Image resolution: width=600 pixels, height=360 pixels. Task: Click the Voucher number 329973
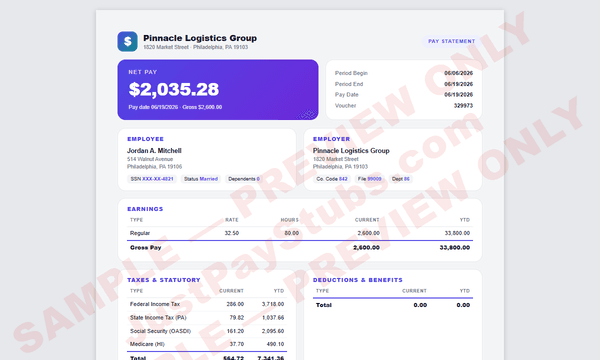tap(463, 106)
